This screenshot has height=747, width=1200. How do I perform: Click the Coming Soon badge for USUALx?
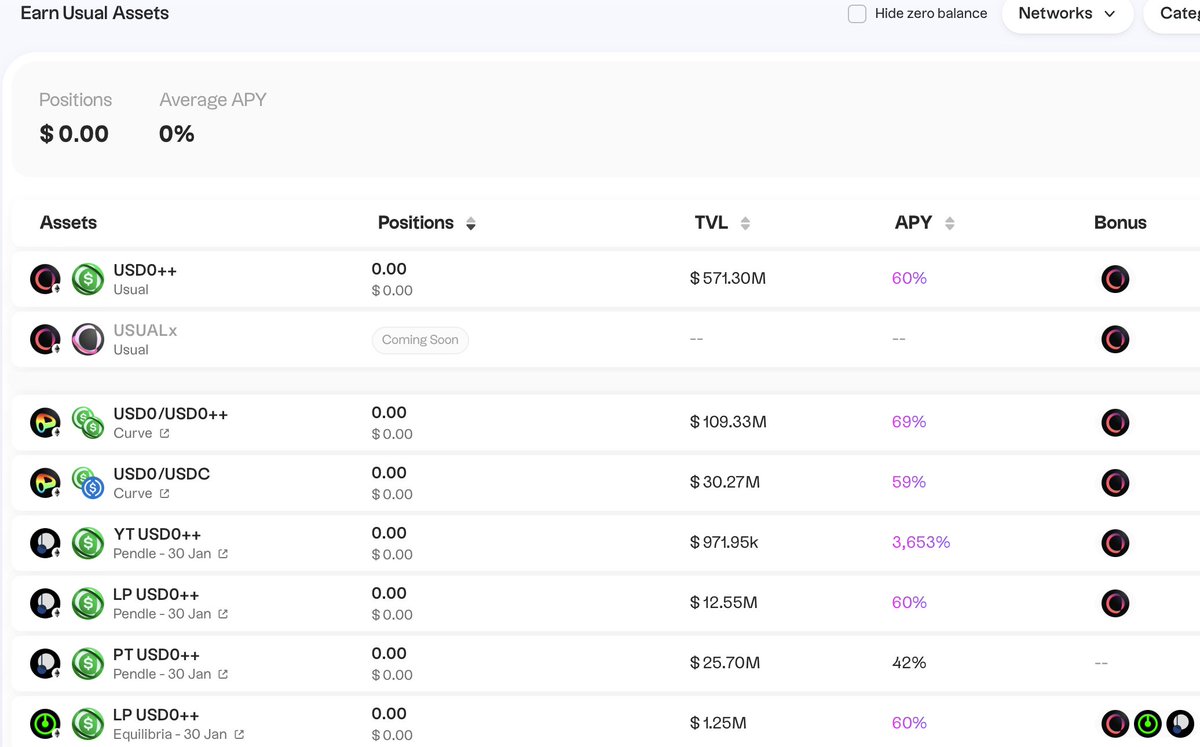point(420,340)
